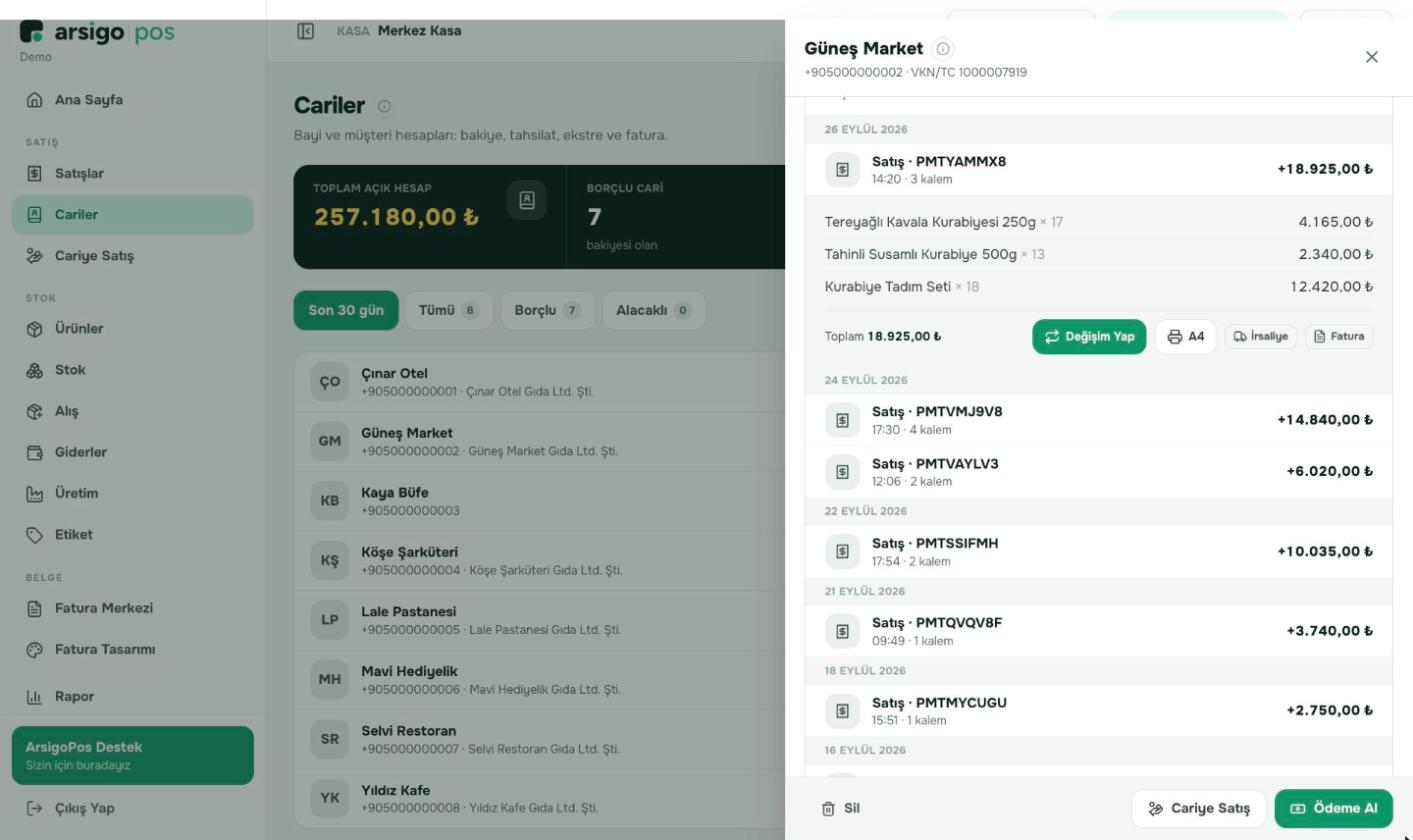Click the receipt icon for PMTSSIFMH
This screenshot has width=1413, height=840.
842,552
